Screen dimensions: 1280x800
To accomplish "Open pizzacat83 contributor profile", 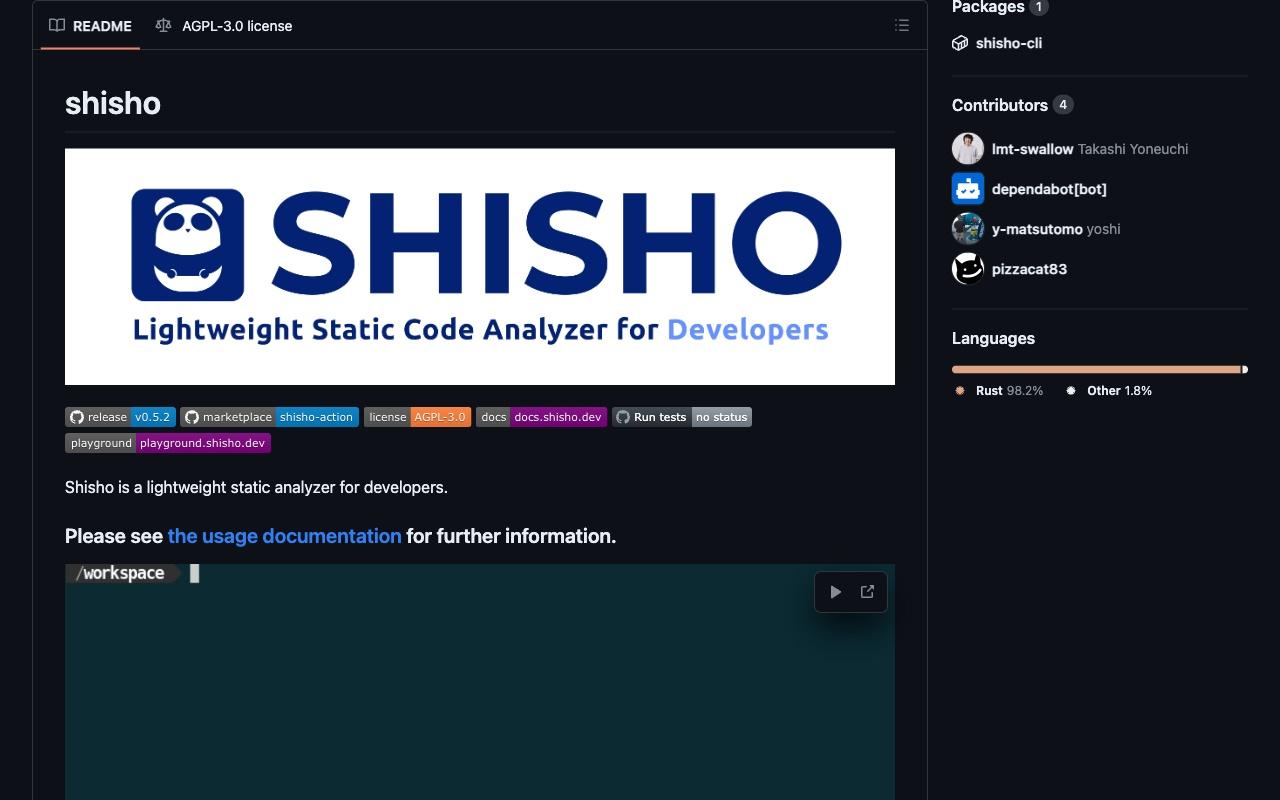I will pyautogui.click(x=1029, y=269).
